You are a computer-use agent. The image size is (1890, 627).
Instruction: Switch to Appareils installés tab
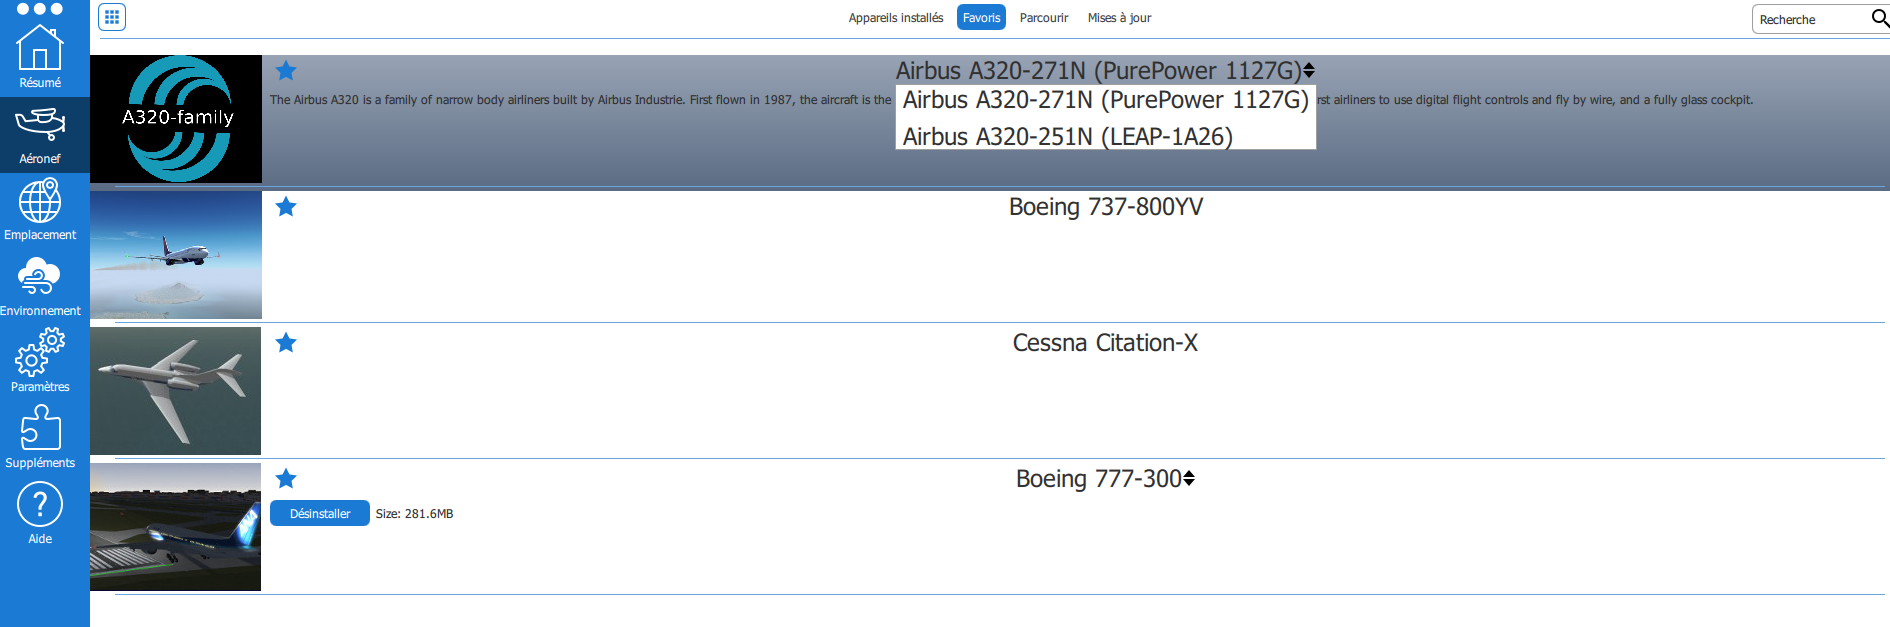pyautogui.click(x=895, y=18)
